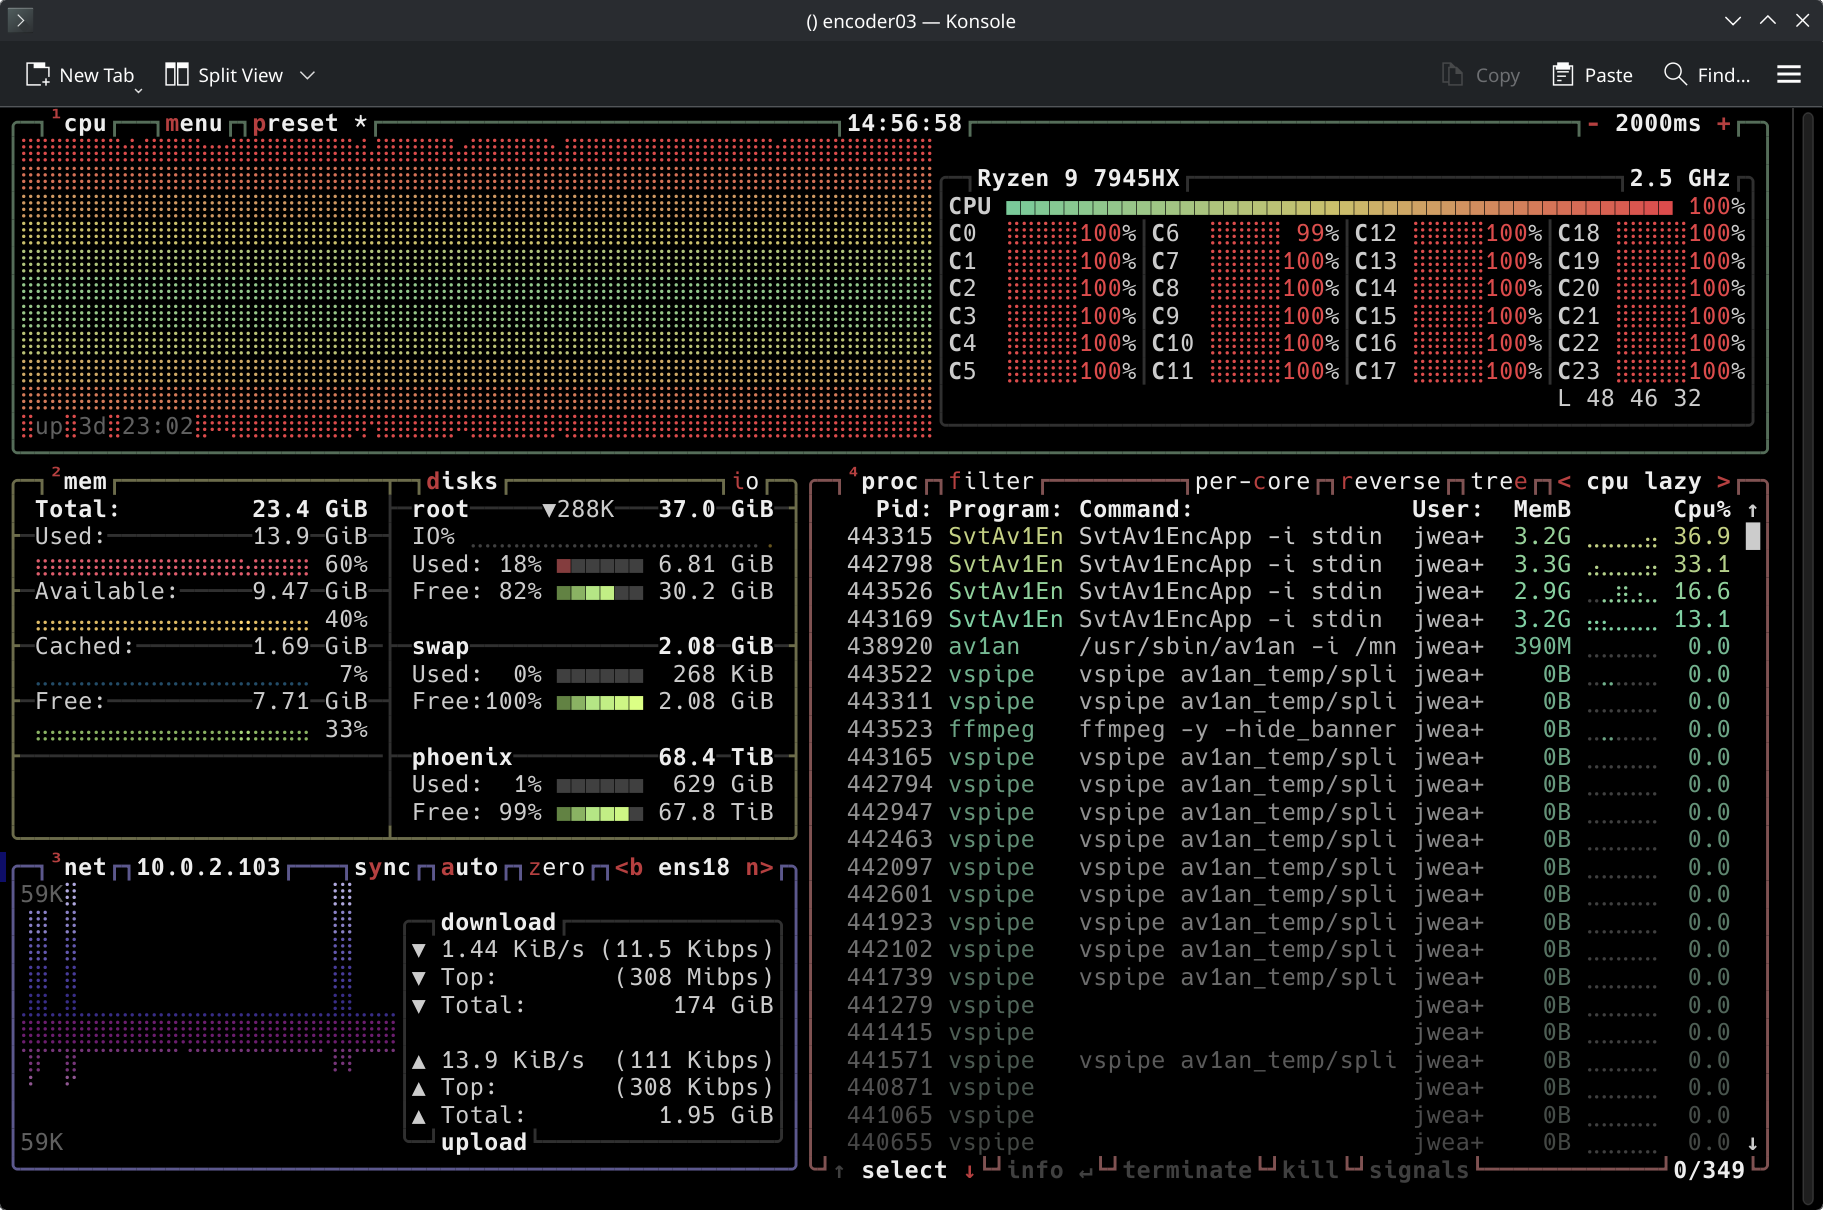This screenshot has height=1210, width=1823.
Task: Switch to next network interface
Action: pyautogui.click(x=759, y=868)
